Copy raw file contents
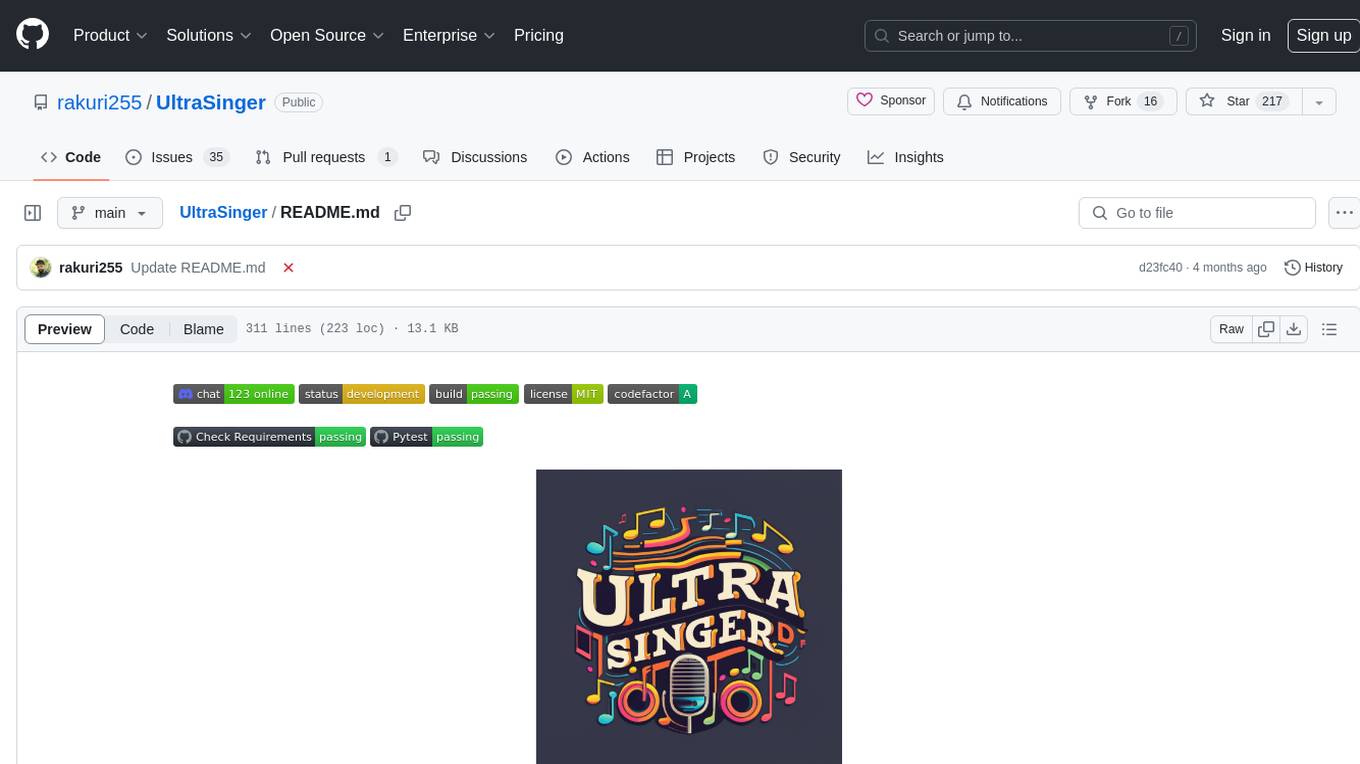The image size is (1360, 764). tap(1266, 329)
